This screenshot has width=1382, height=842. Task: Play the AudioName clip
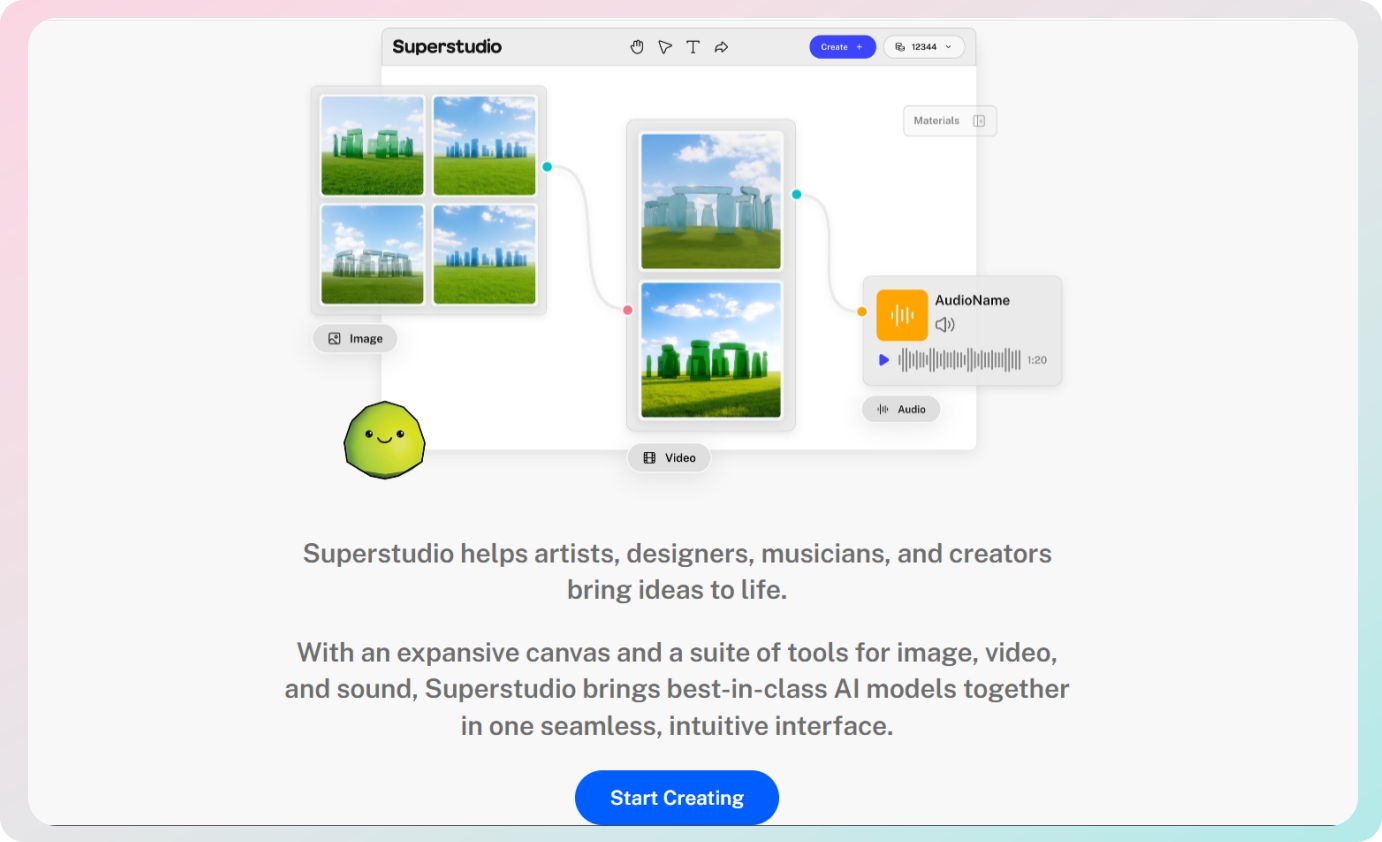884,360
